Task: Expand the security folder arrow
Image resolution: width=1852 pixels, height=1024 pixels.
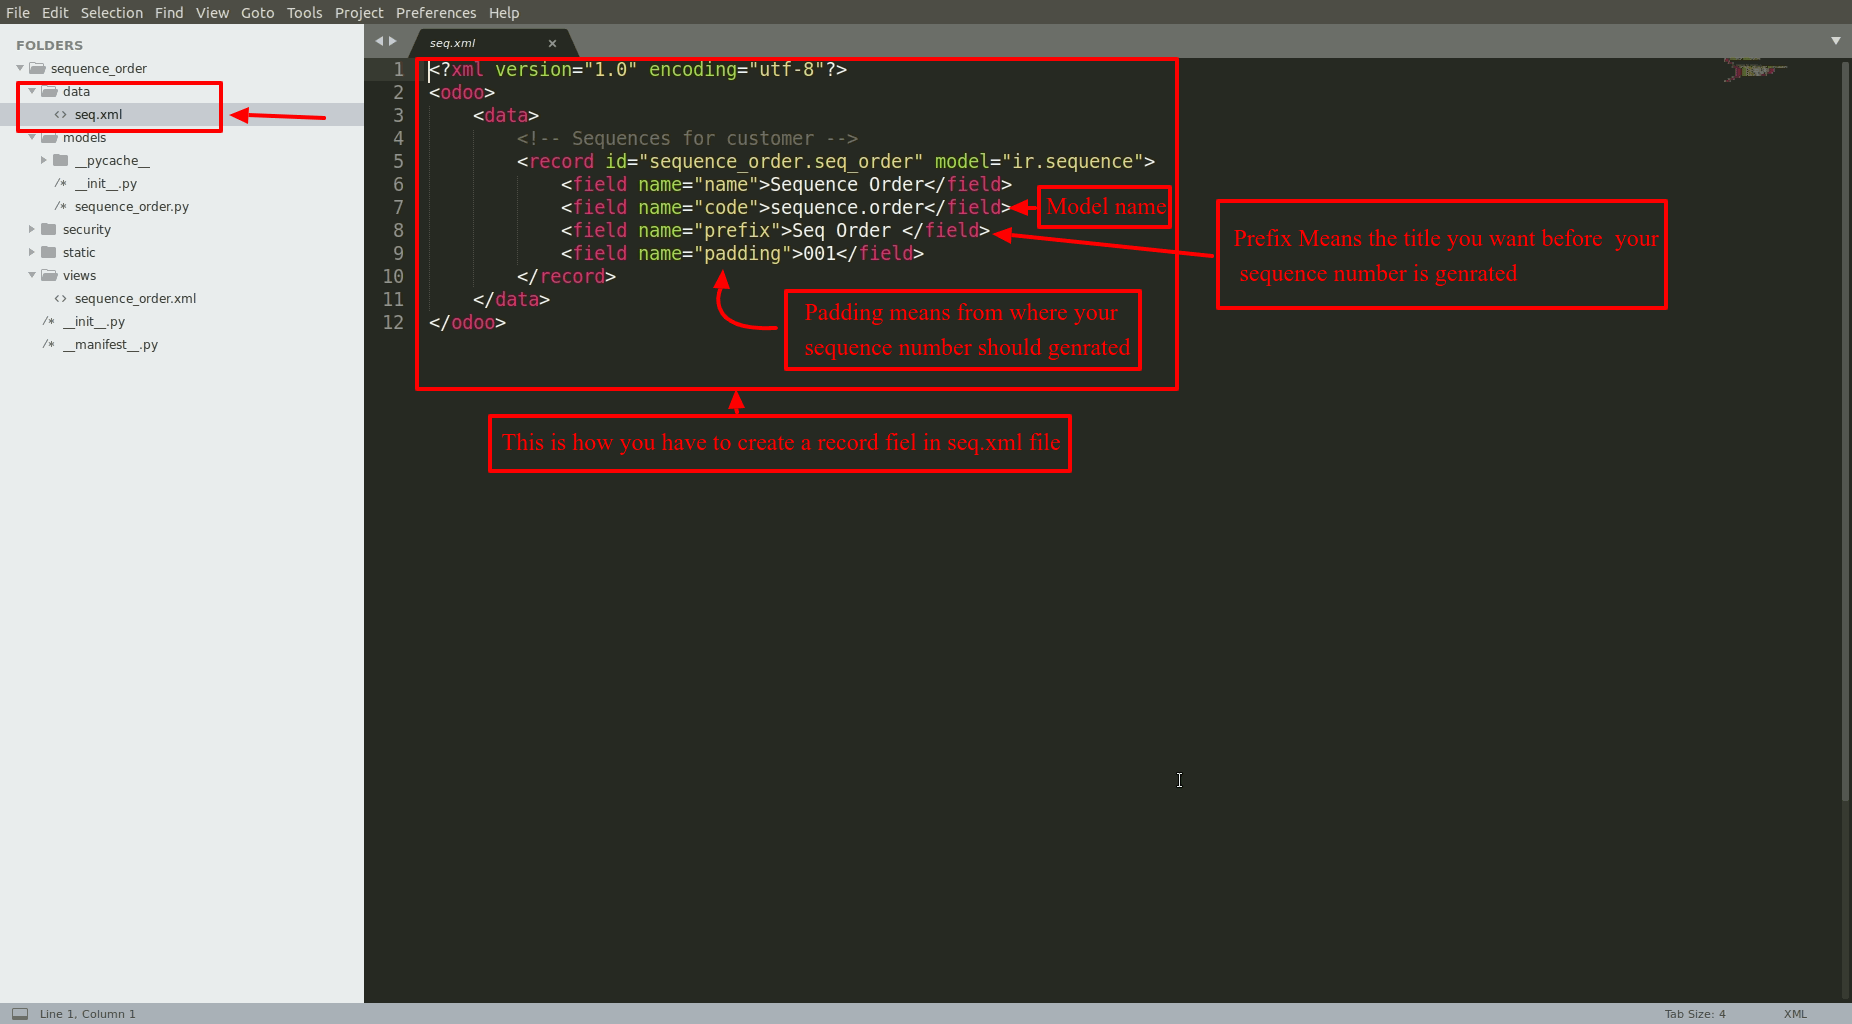Action: point(32,229)
